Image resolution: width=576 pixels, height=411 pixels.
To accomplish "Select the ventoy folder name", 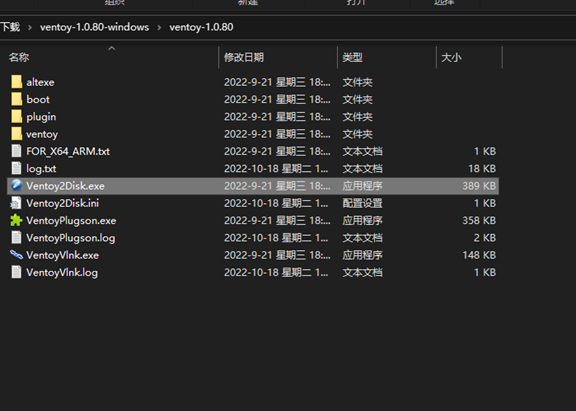I will pos(42,134).
